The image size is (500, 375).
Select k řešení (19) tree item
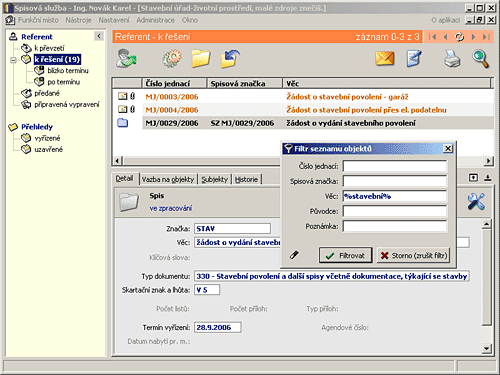[x=57, y=59]
